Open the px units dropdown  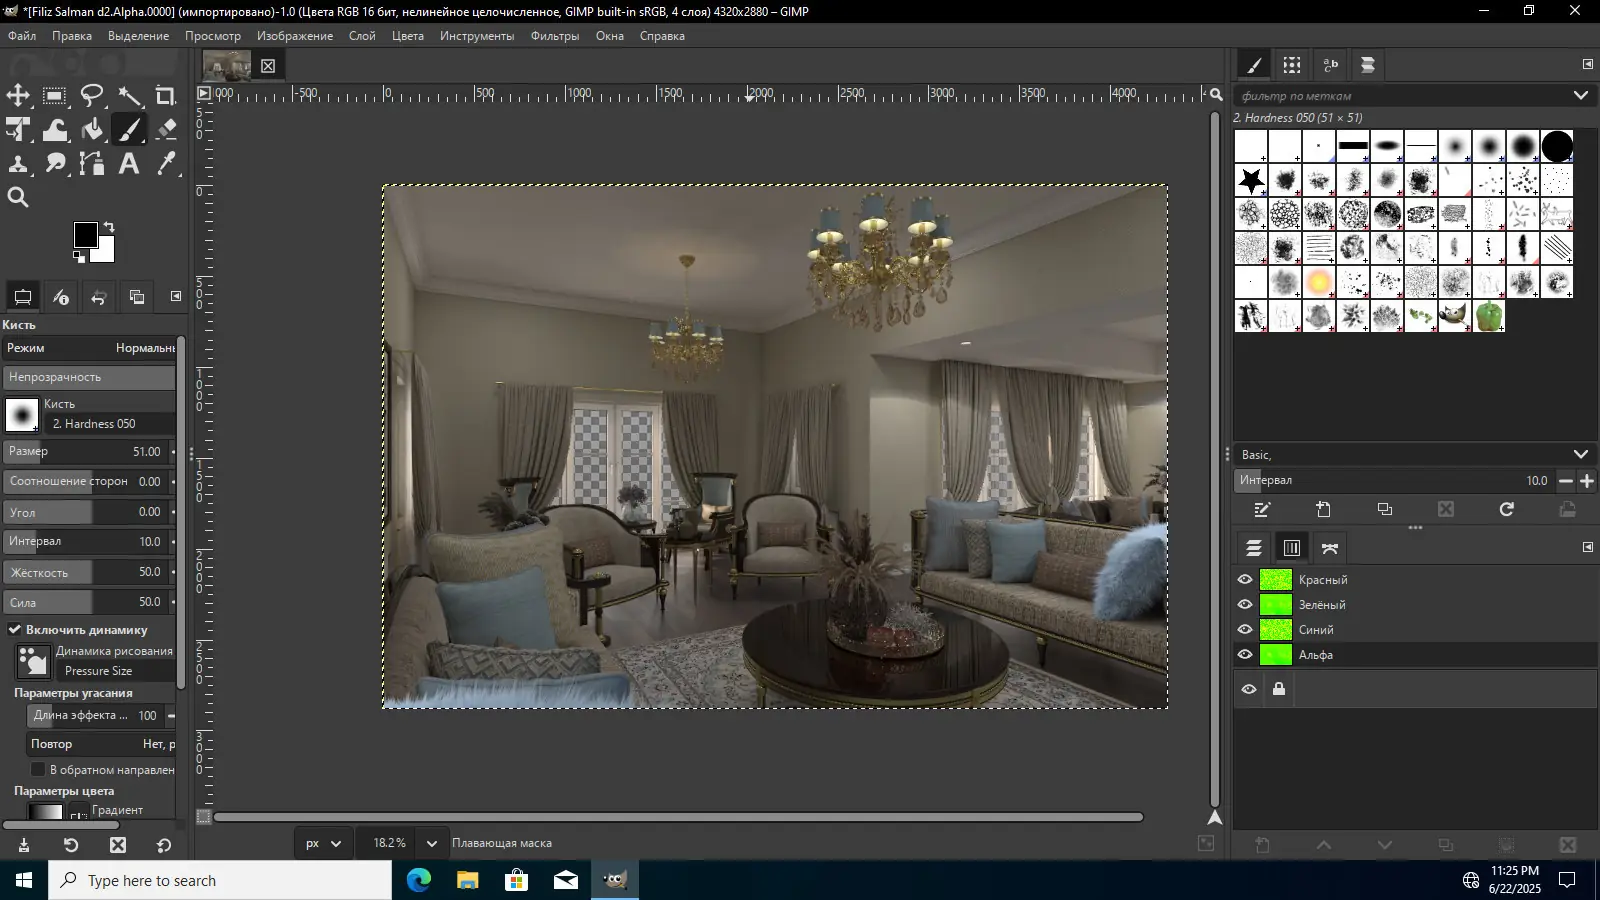click(x=324, y=844)
